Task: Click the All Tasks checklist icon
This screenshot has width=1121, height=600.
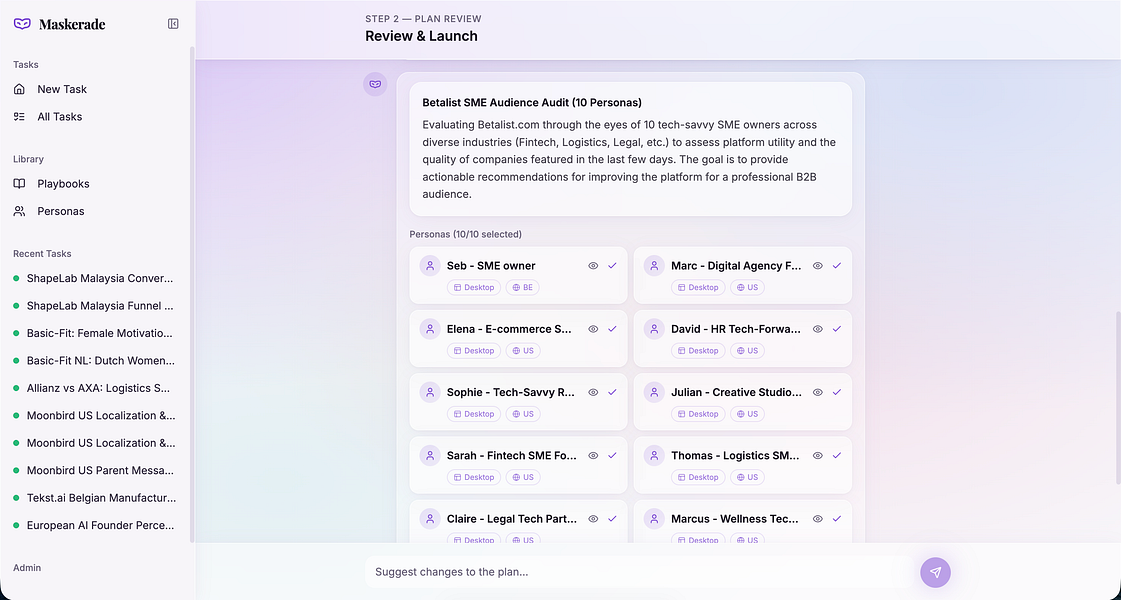Action: tap(19, 117)
